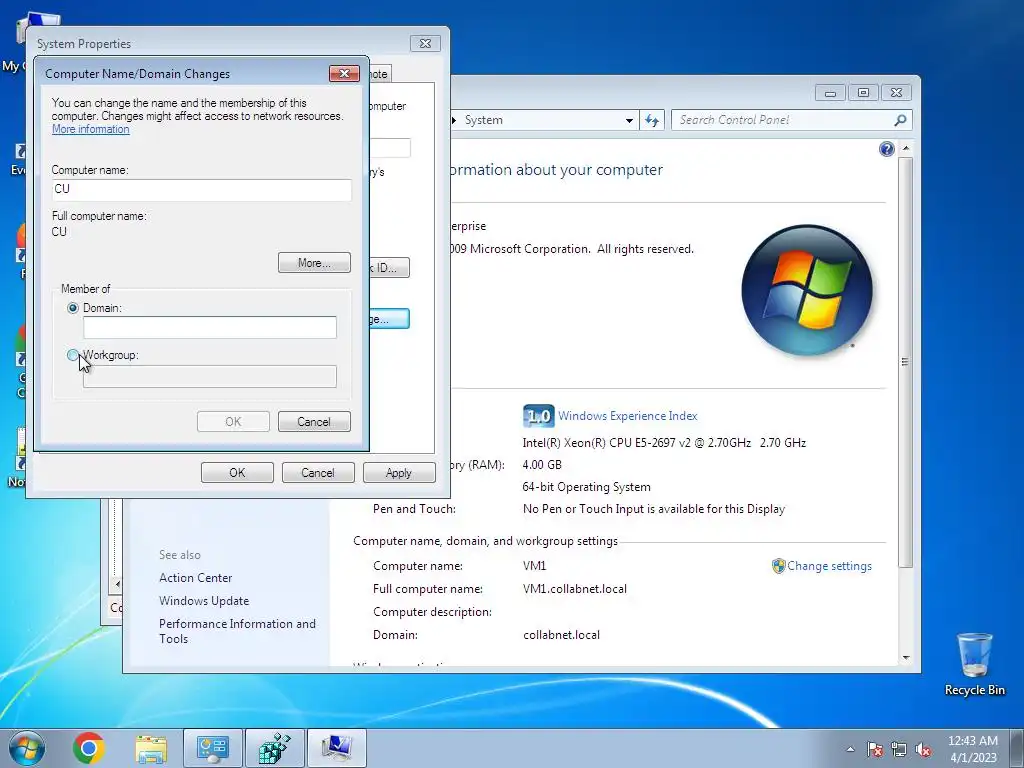Image resolution: width=1024 pixels, height=768 pixels.
Task: Click the More... button
Action: pyautogui.click(x=314, y=263)
